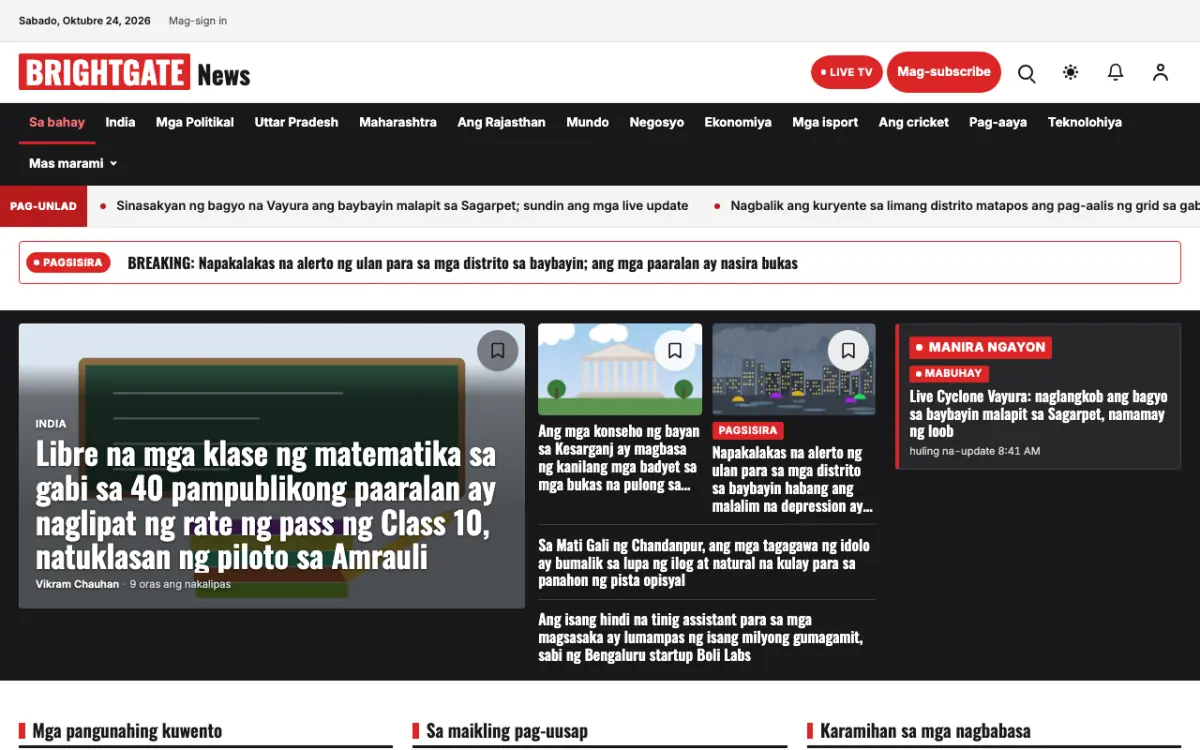1200x750 pixels.
Task: Open the Mga Politikal section
Action: (x=195, y=122)
